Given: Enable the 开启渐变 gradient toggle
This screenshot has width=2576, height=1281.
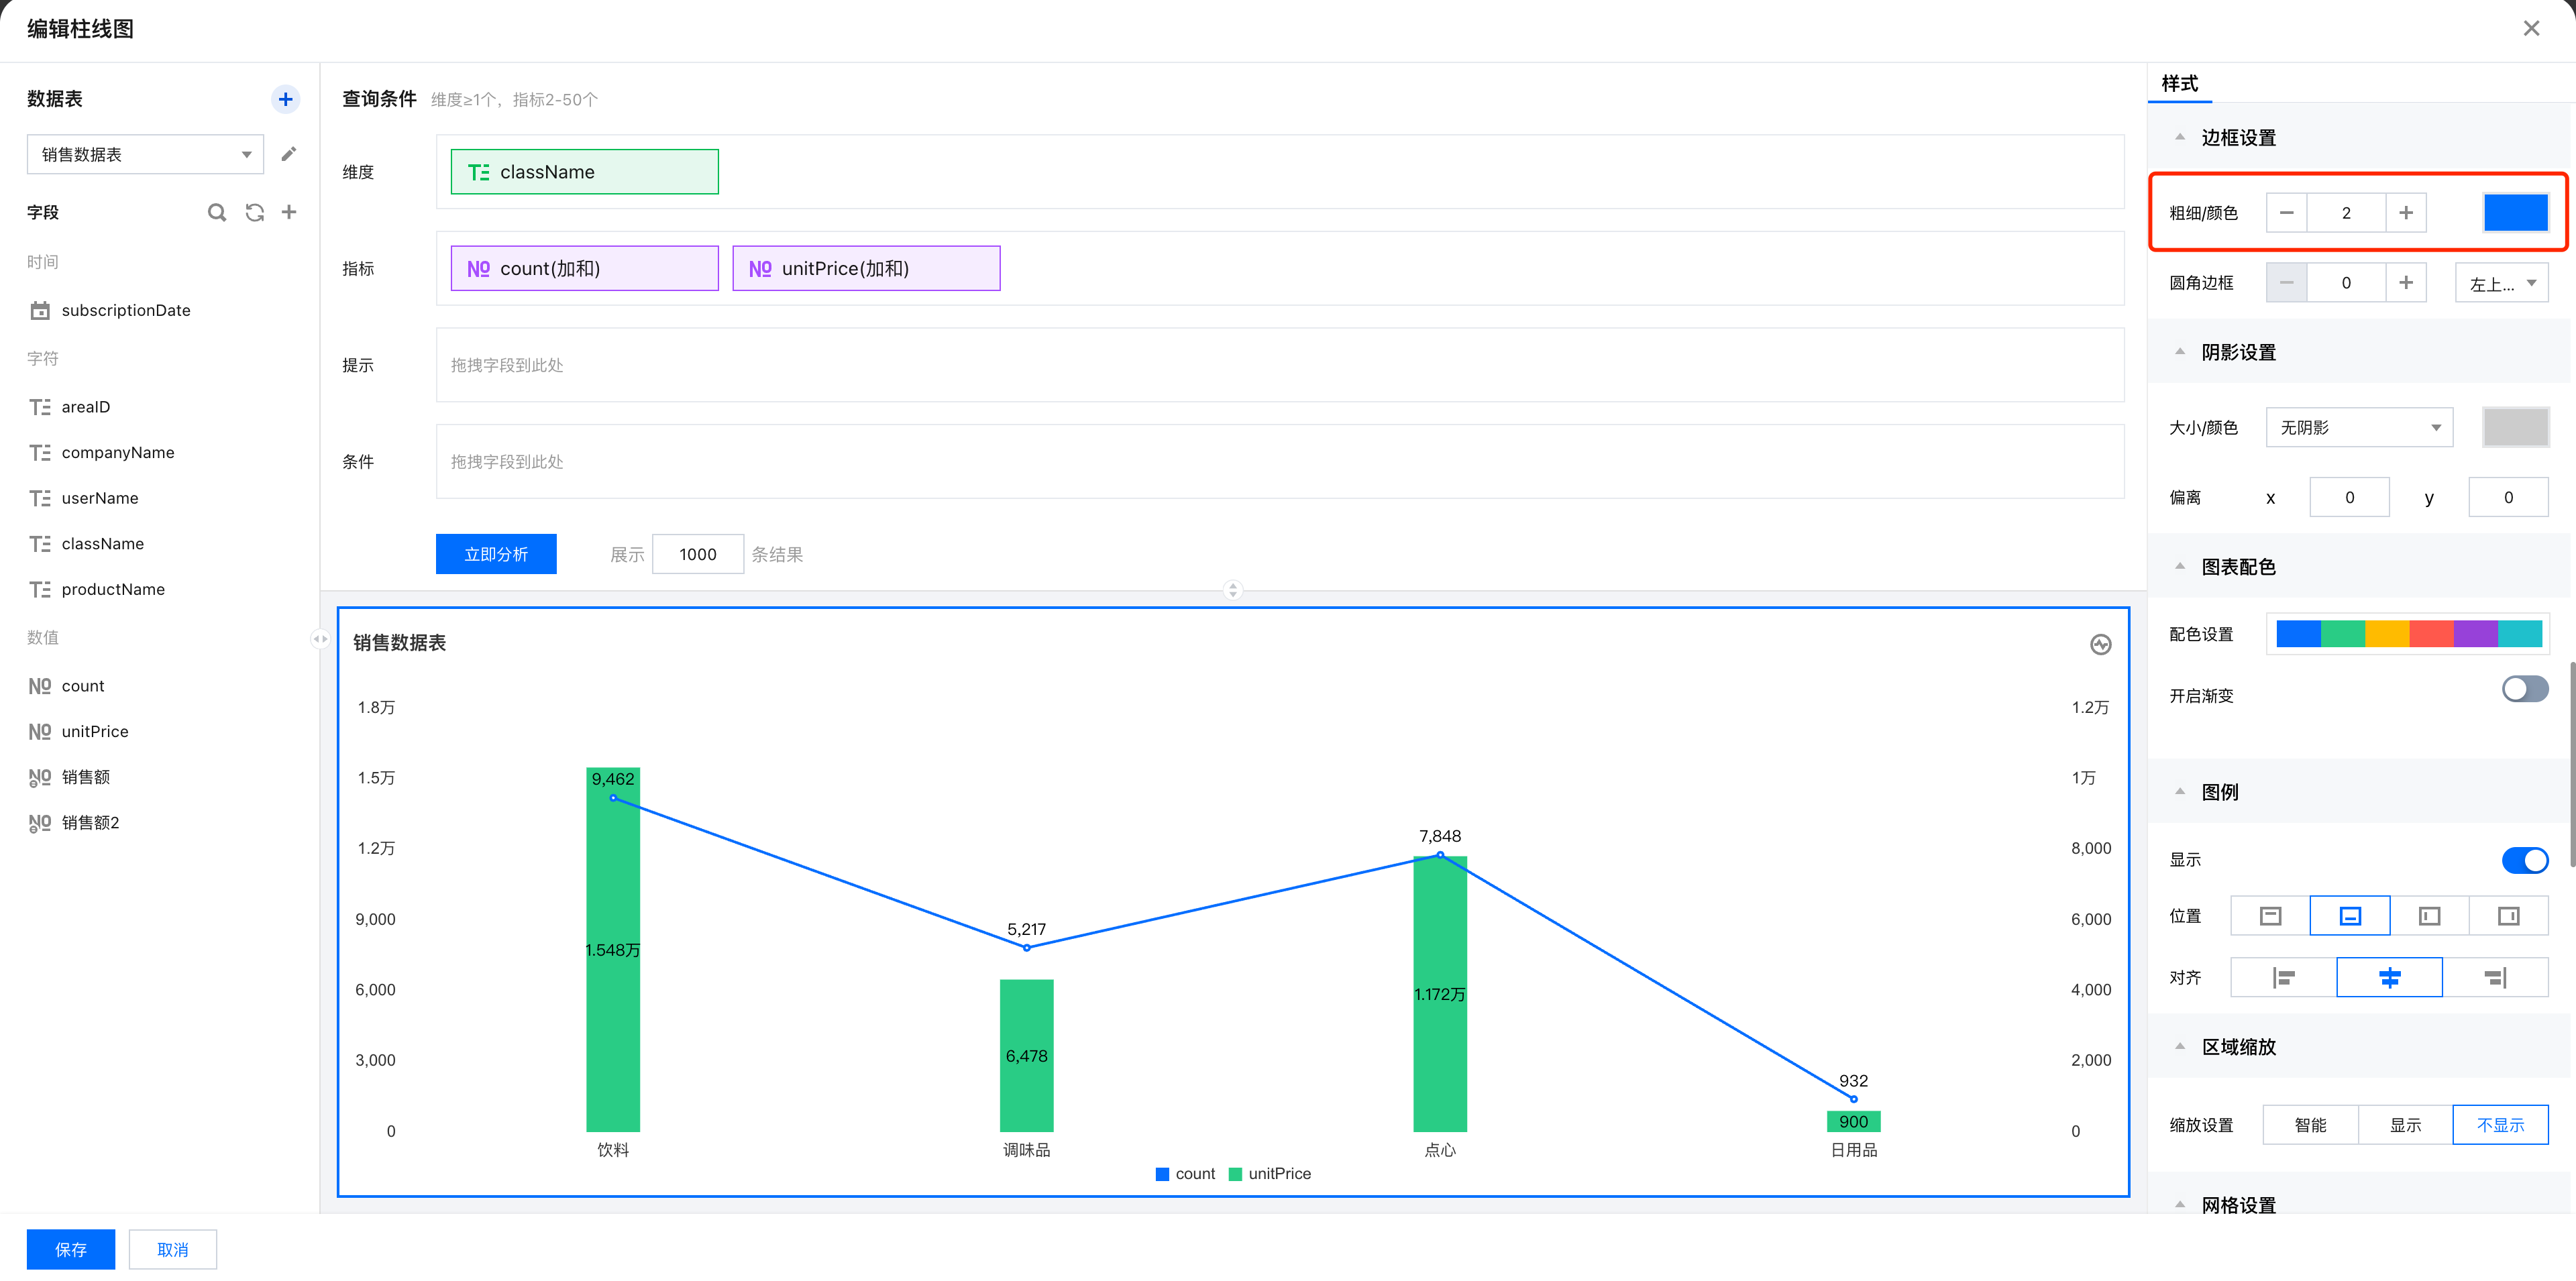Looking at the screenshot, I should (2524, 689).
